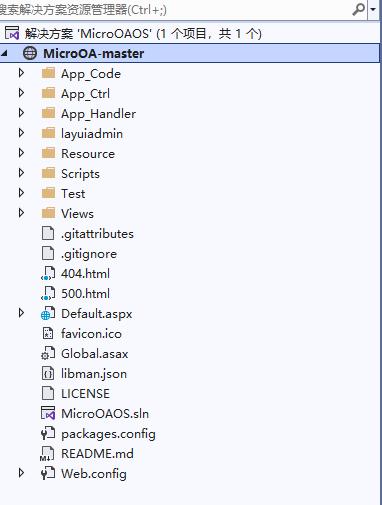Click the MicroOA-master globe icon
Image resolution: width=382 pixels, height=505 pixels.
click(30, 53)
